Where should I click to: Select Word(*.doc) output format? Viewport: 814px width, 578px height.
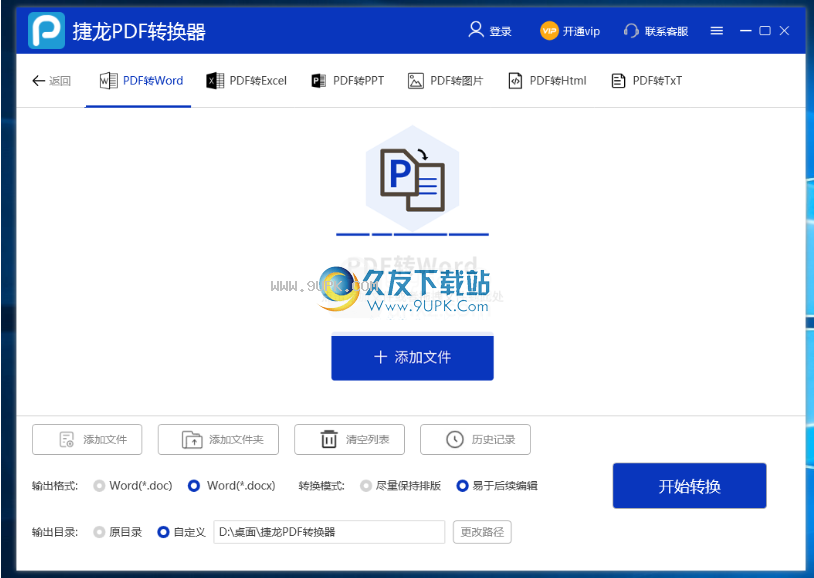tap(133, 486)
